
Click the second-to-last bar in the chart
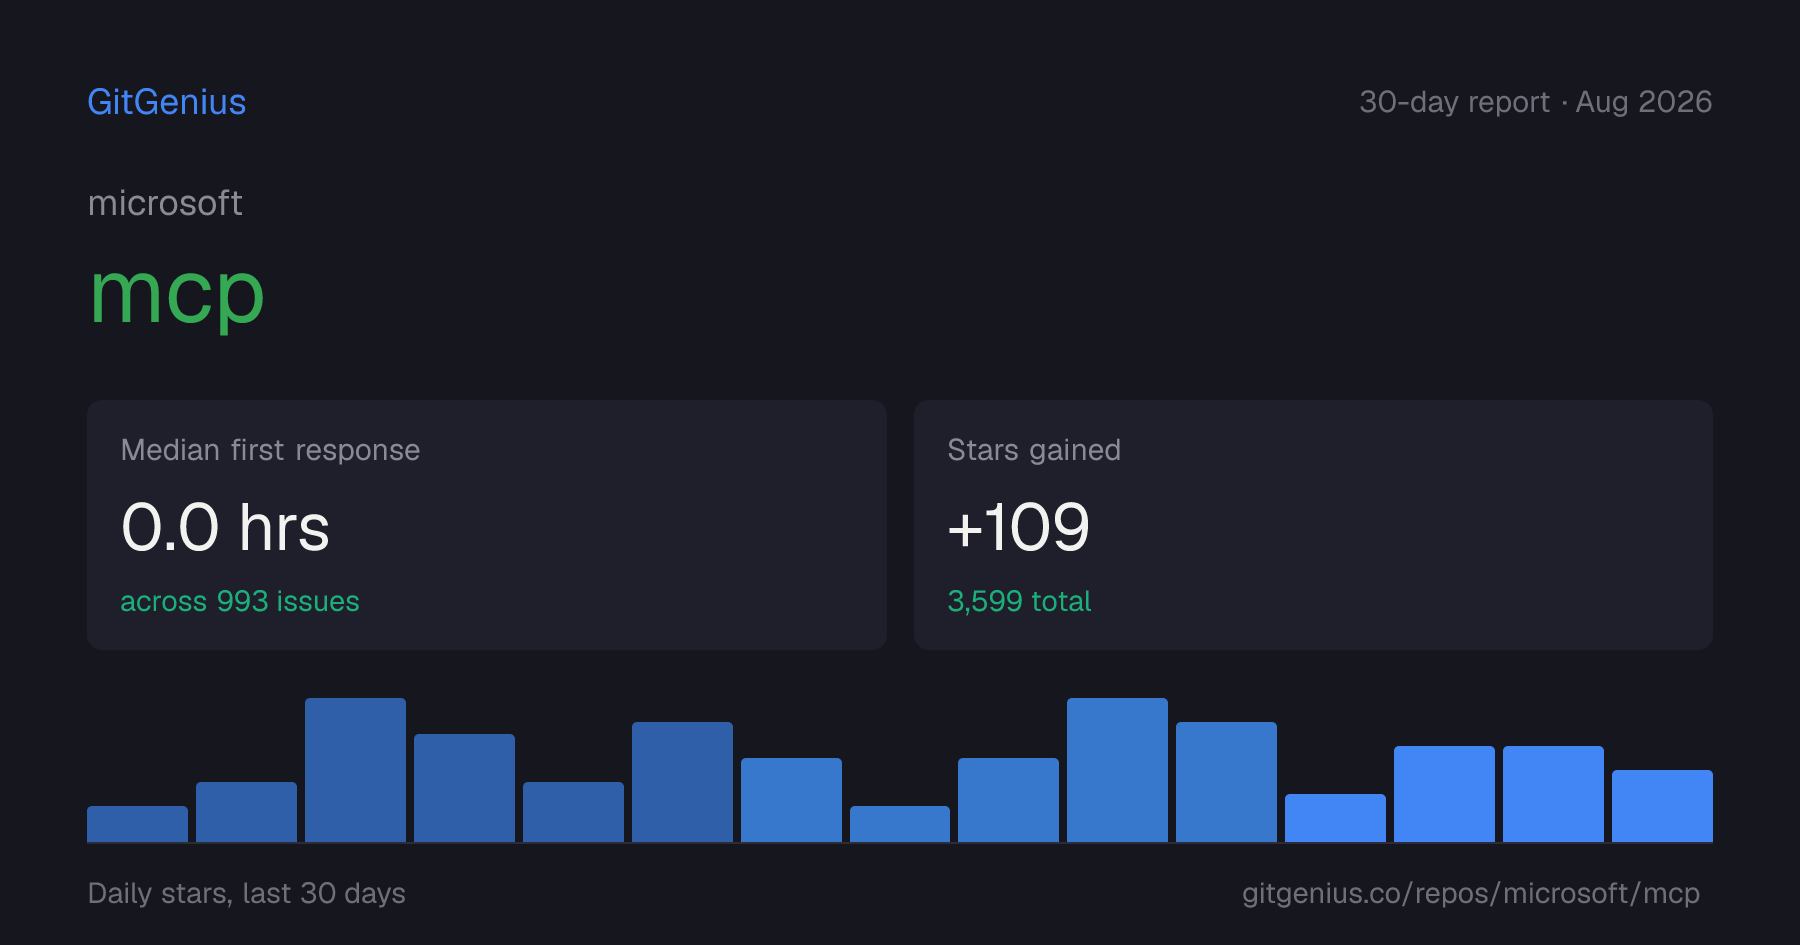[x=1553, y=794]
